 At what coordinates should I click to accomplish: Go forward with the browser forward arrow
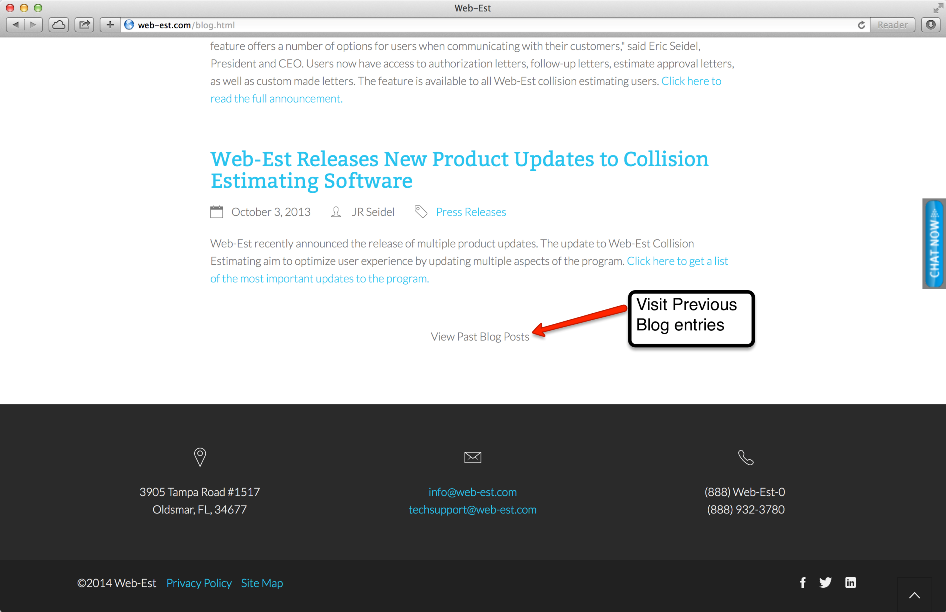point(33,25)
